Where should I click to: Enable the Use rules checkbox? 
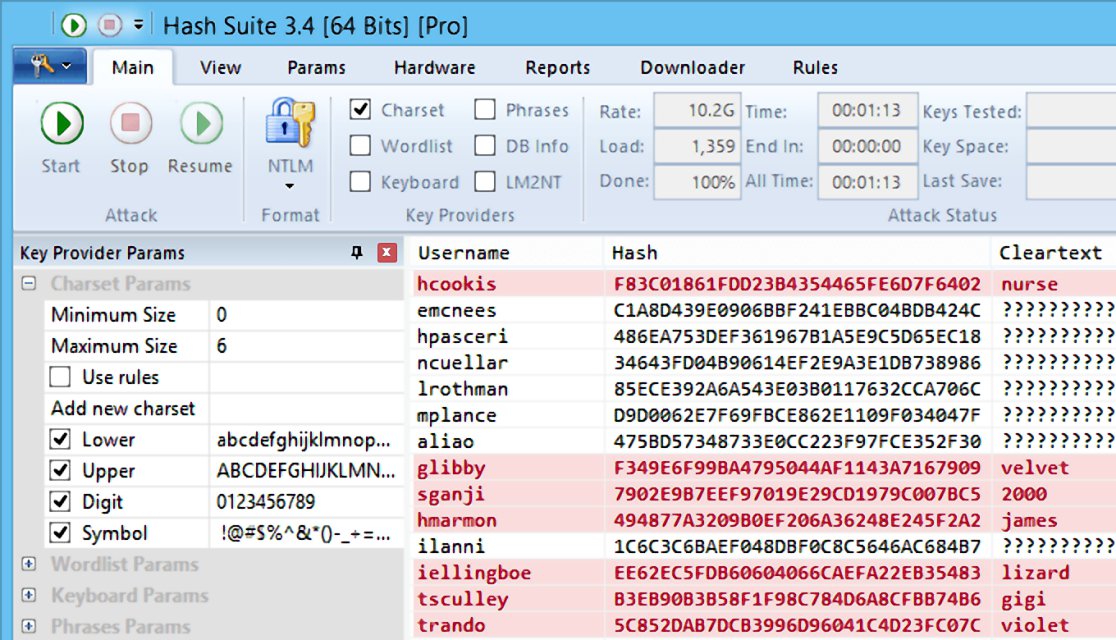coord(61,377)
